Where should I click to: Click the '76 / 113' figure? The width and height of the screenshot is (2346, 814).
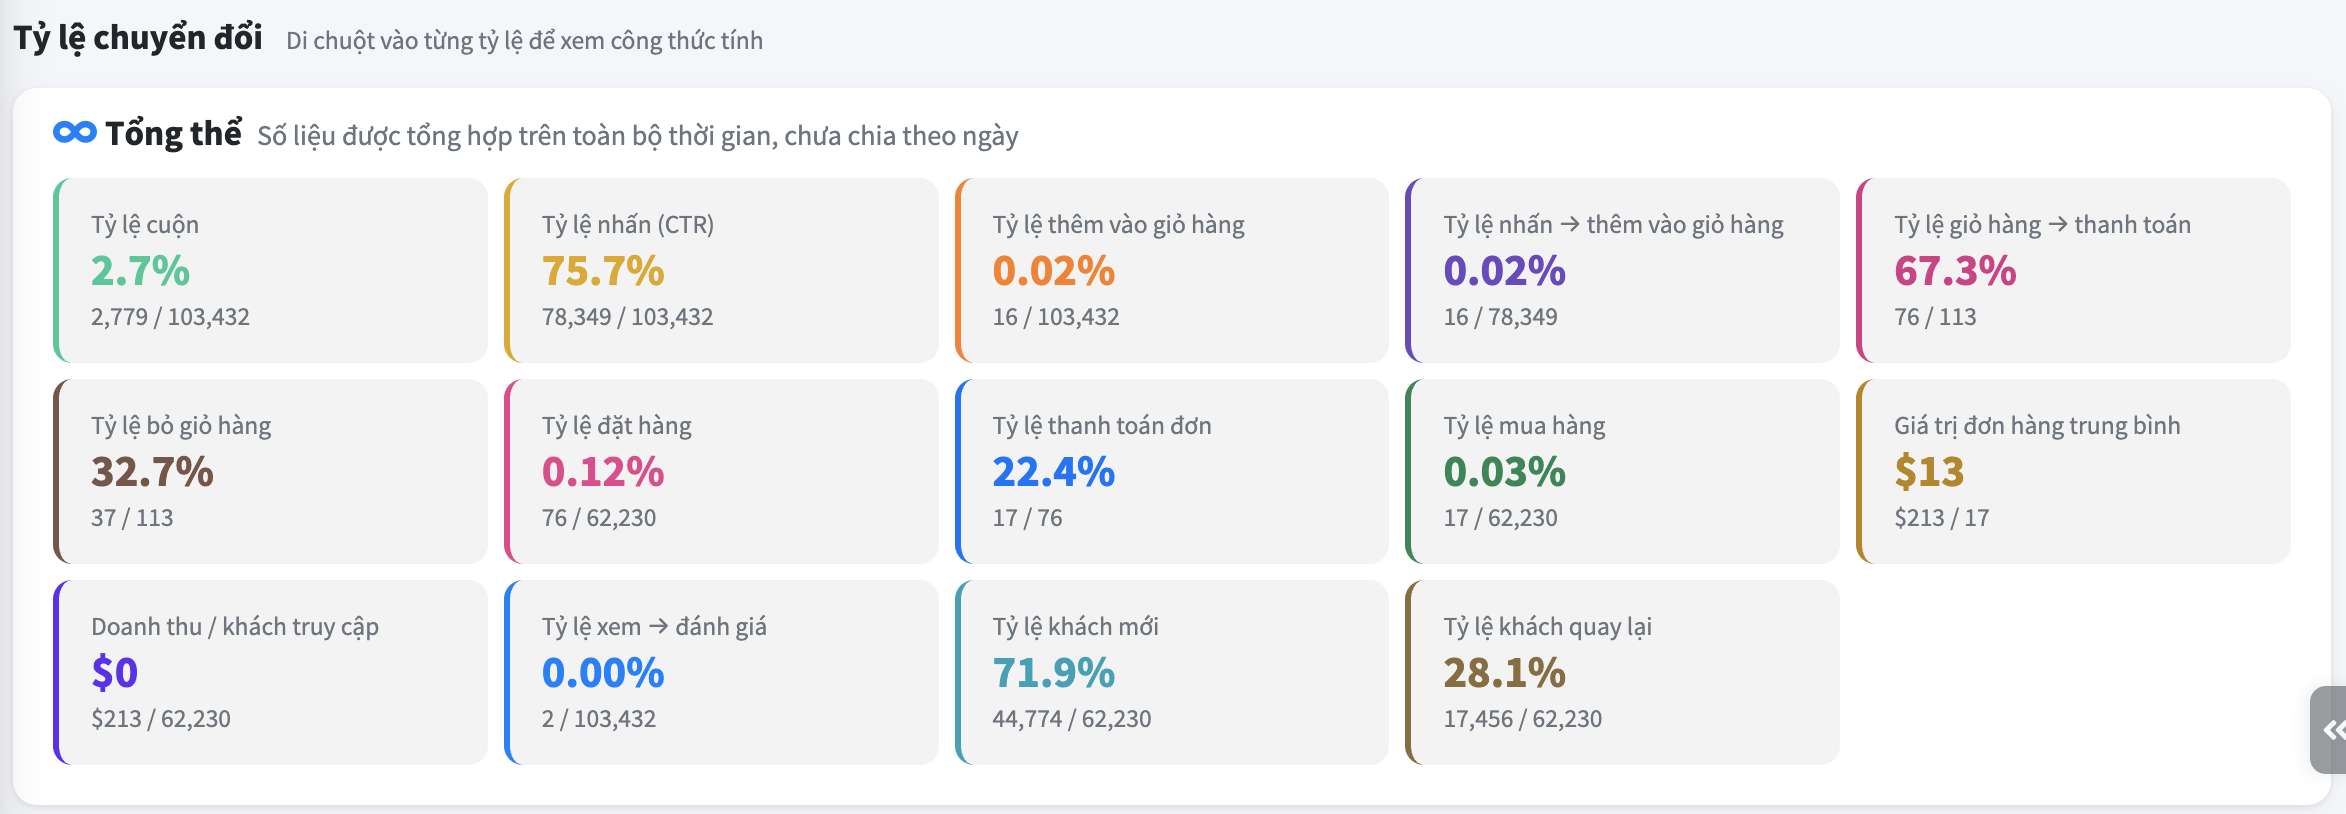coord(1935,316)
